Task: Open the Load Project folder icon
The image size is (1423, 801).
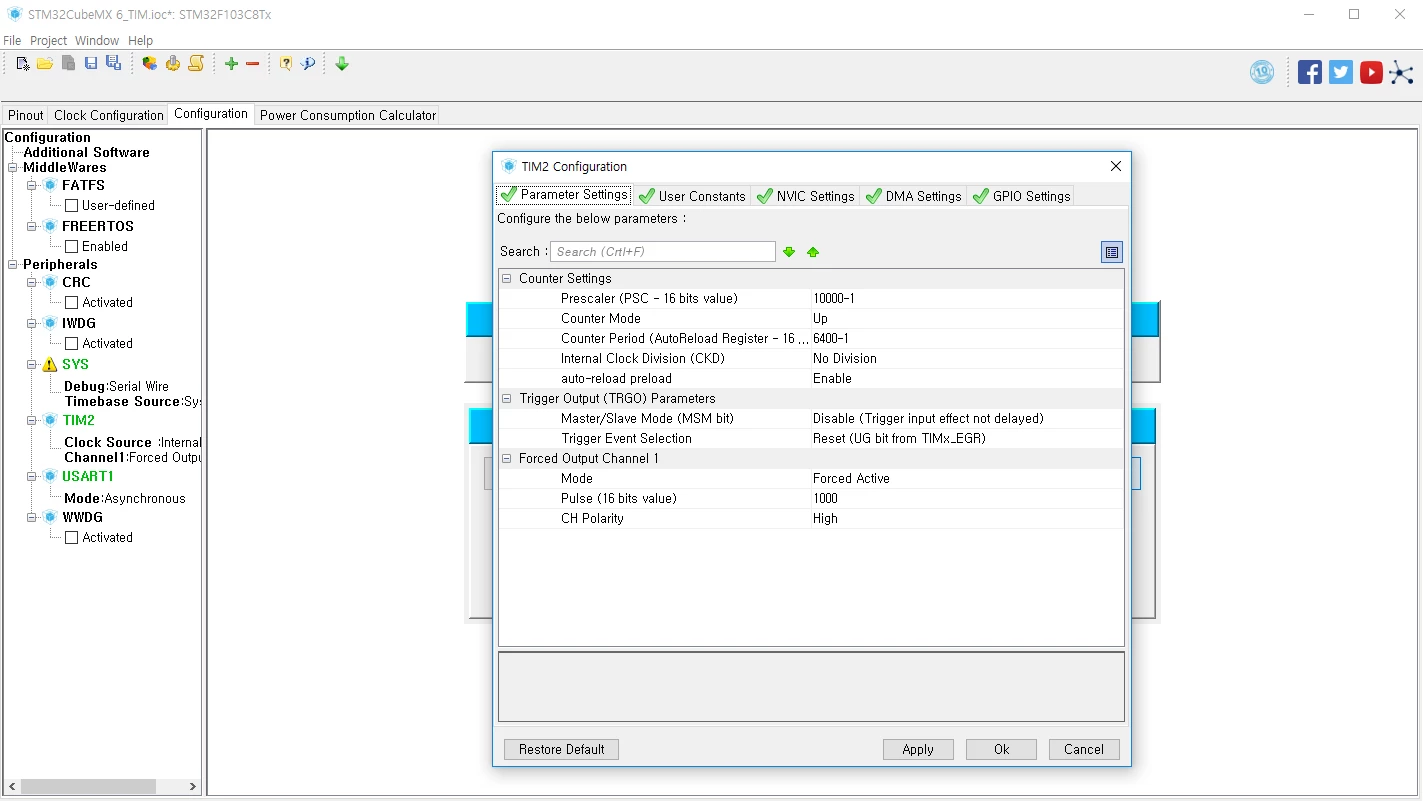Action: point(45,64)
